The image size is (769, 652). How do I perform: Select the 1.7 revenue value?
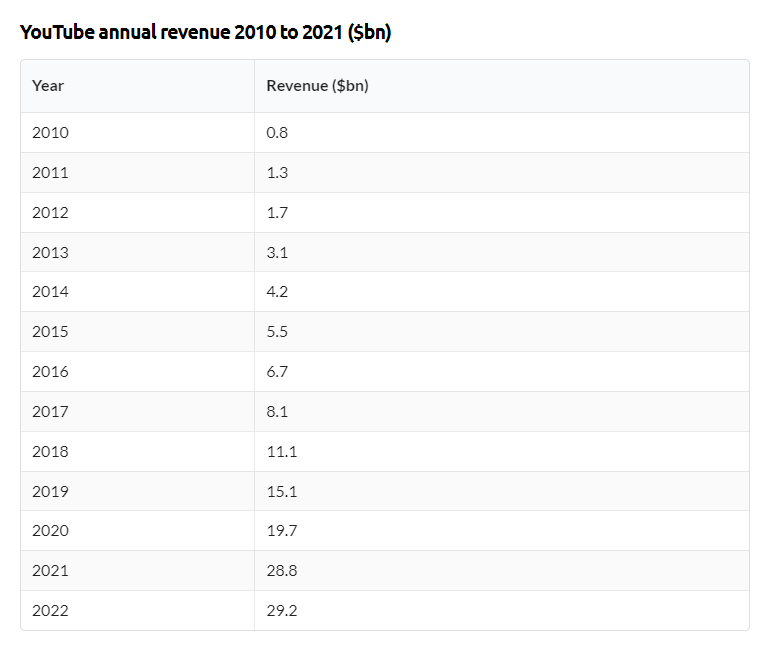pyautogui.click(x=277, y=212)
